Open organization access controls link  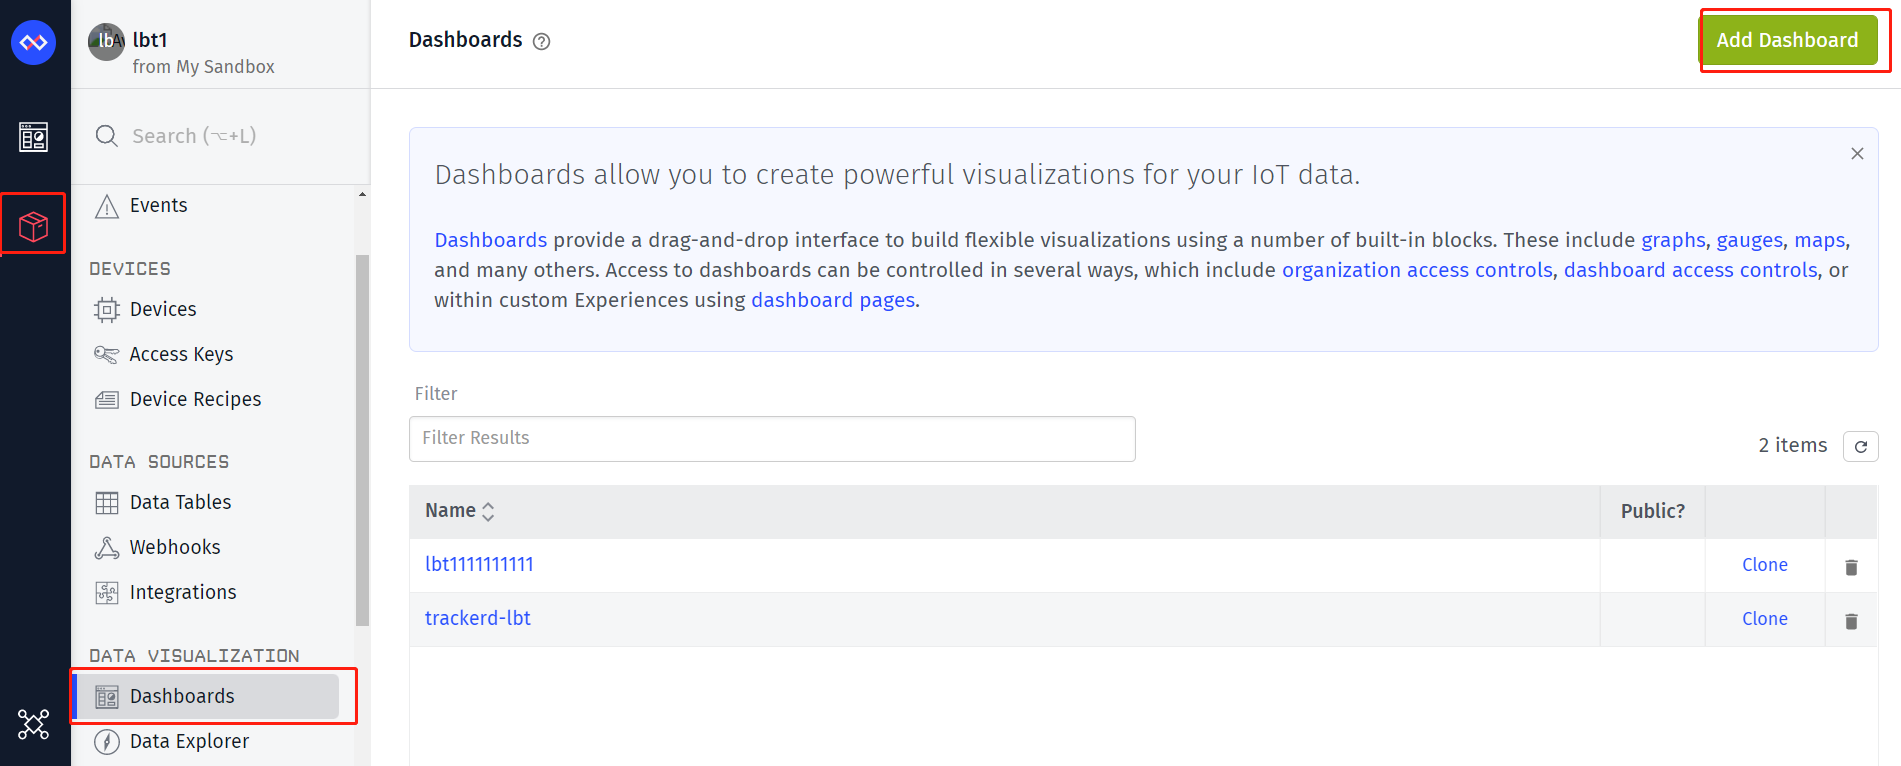[1417, 270]
